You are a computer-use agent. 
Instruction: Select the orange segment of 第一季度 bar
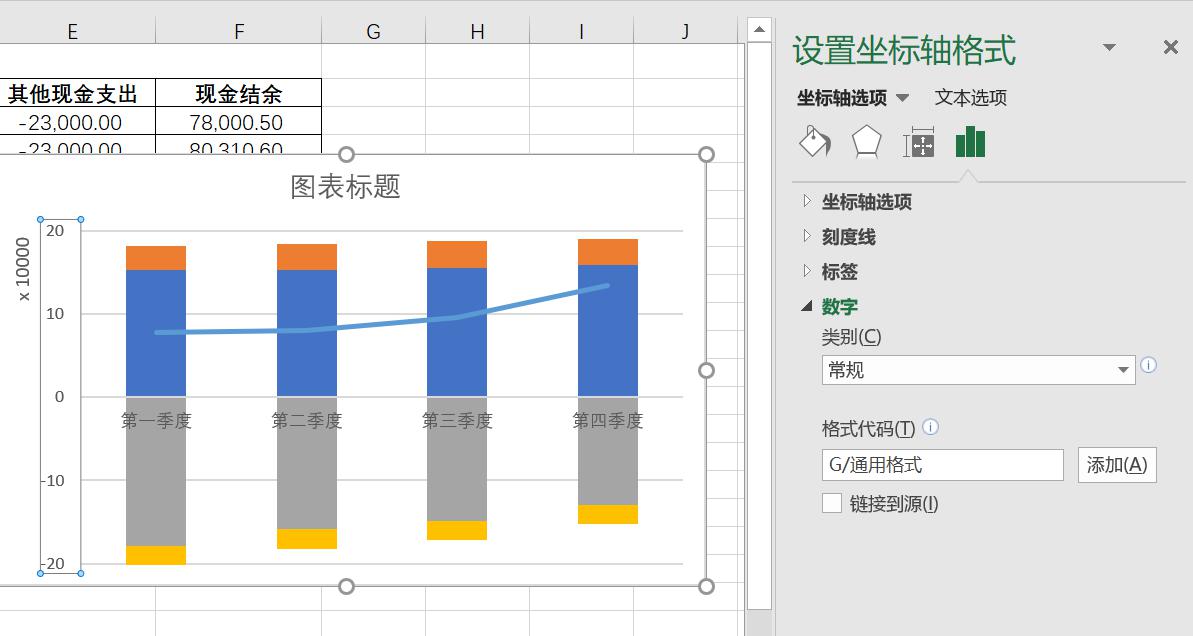click(x=156, y=258)
